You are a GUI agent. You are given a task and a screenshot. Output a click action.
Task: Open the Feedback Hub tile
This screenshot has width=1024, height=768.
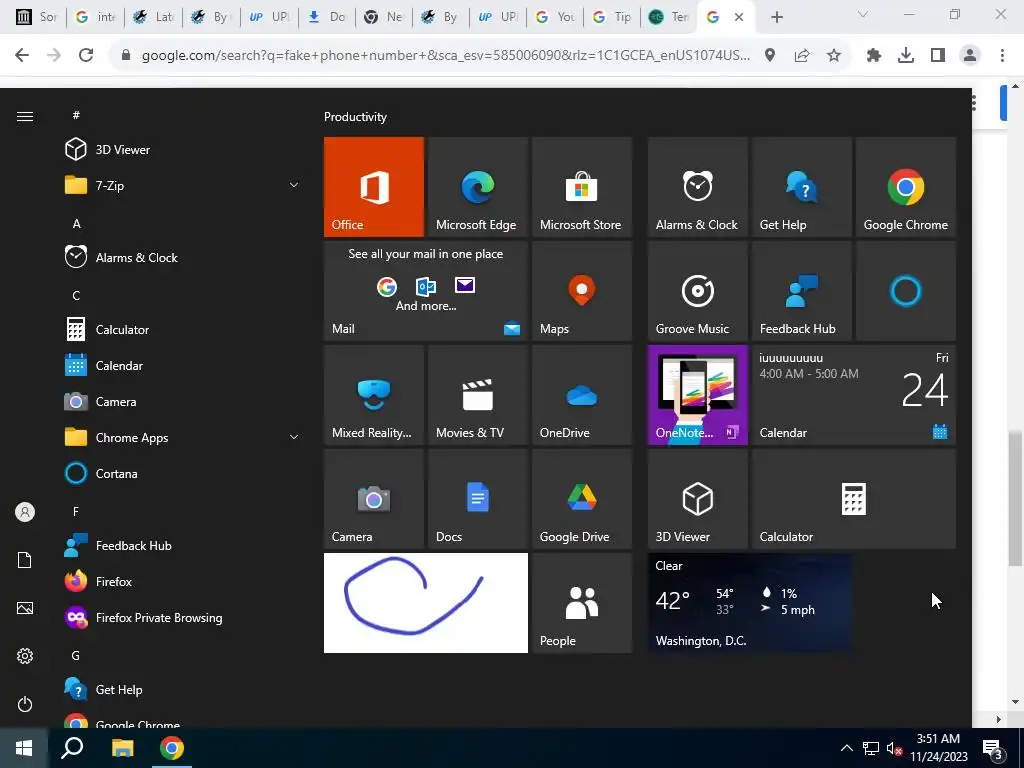pyautogui.click(x=802, y=291)
